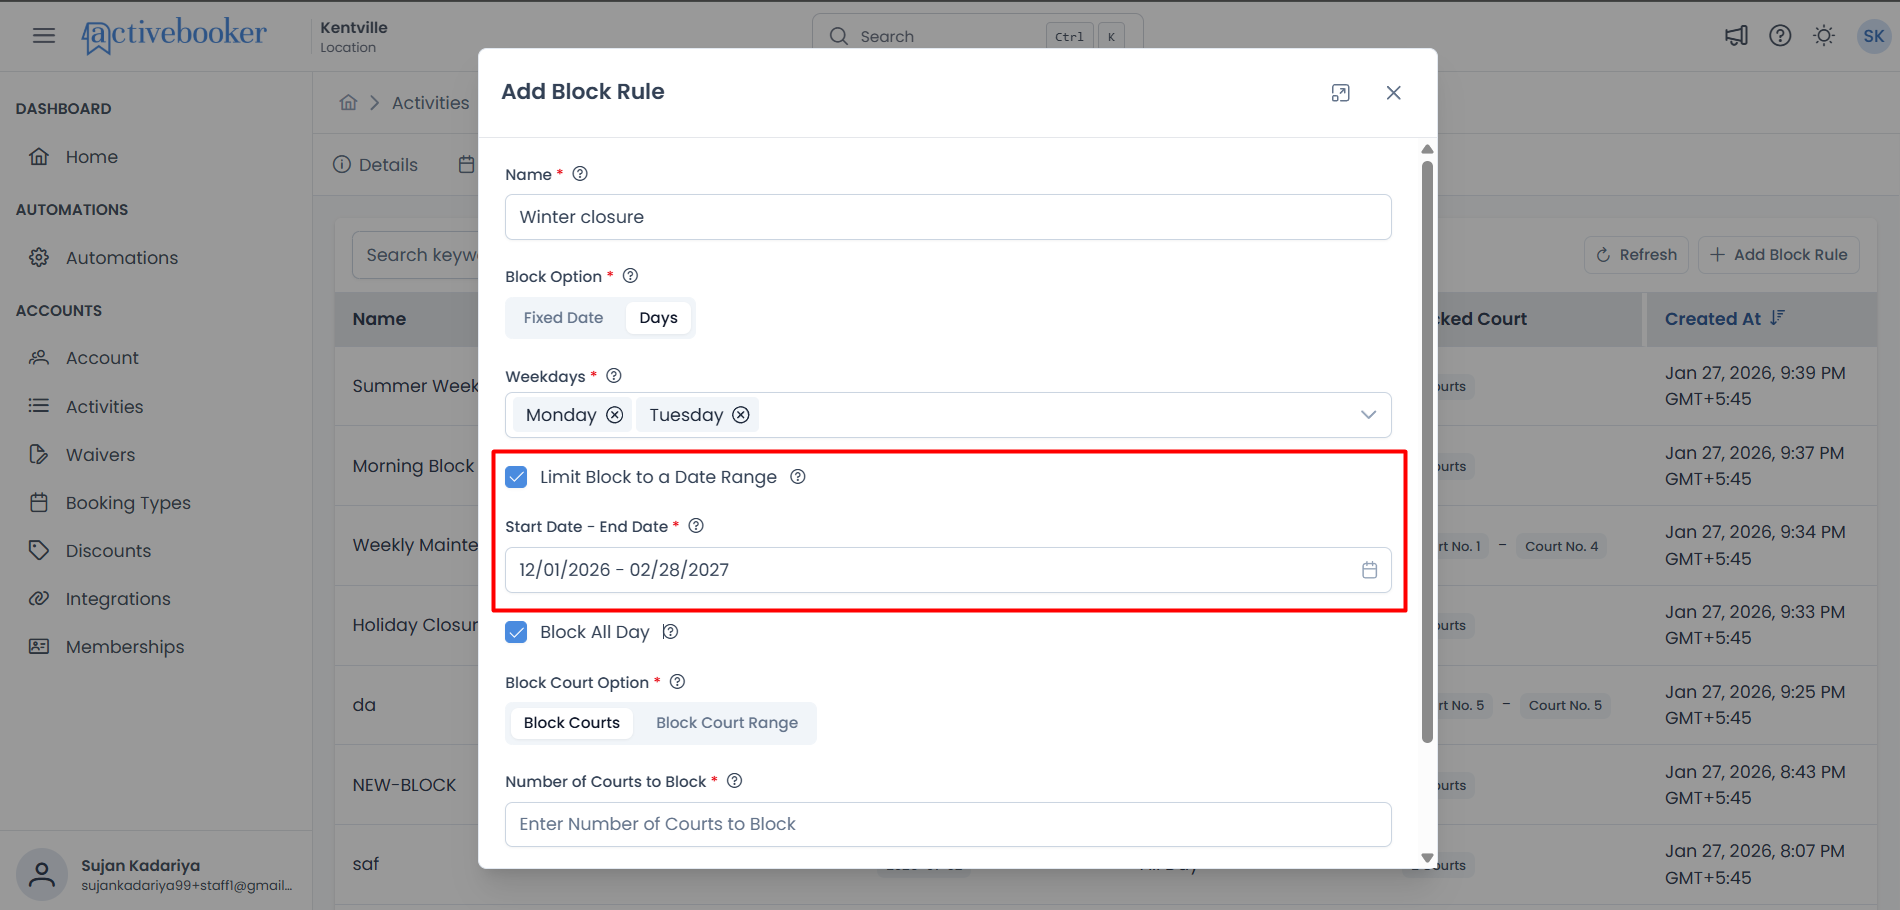The image size is (1900, 910).
Task: Select the Morning Block row name
Action: [413, 466]
